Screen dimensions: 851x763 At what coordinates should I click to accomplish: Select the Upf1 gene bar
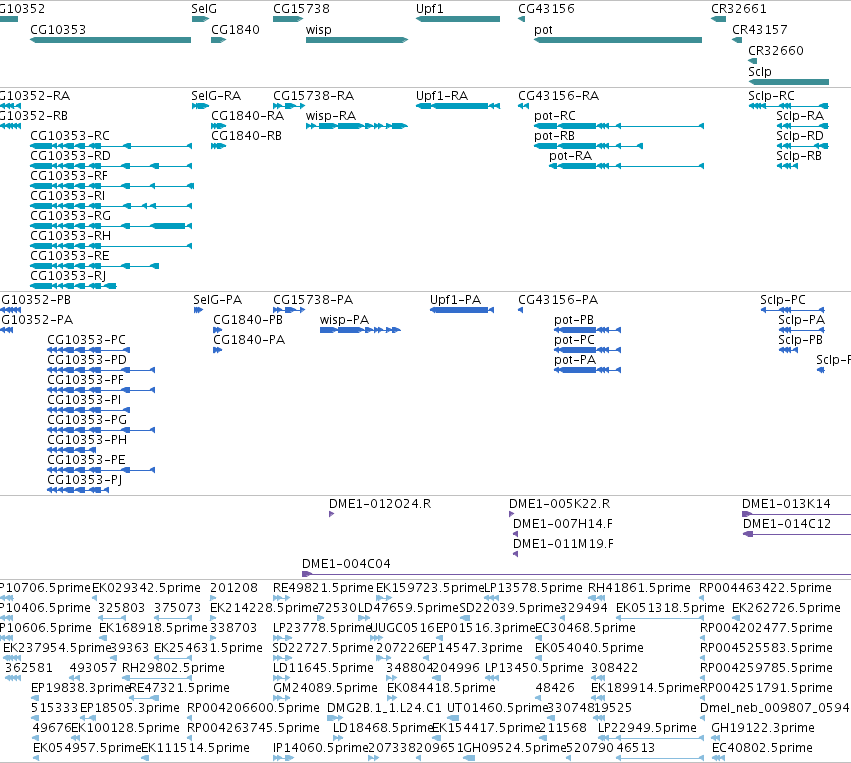(x=458, y=19)
